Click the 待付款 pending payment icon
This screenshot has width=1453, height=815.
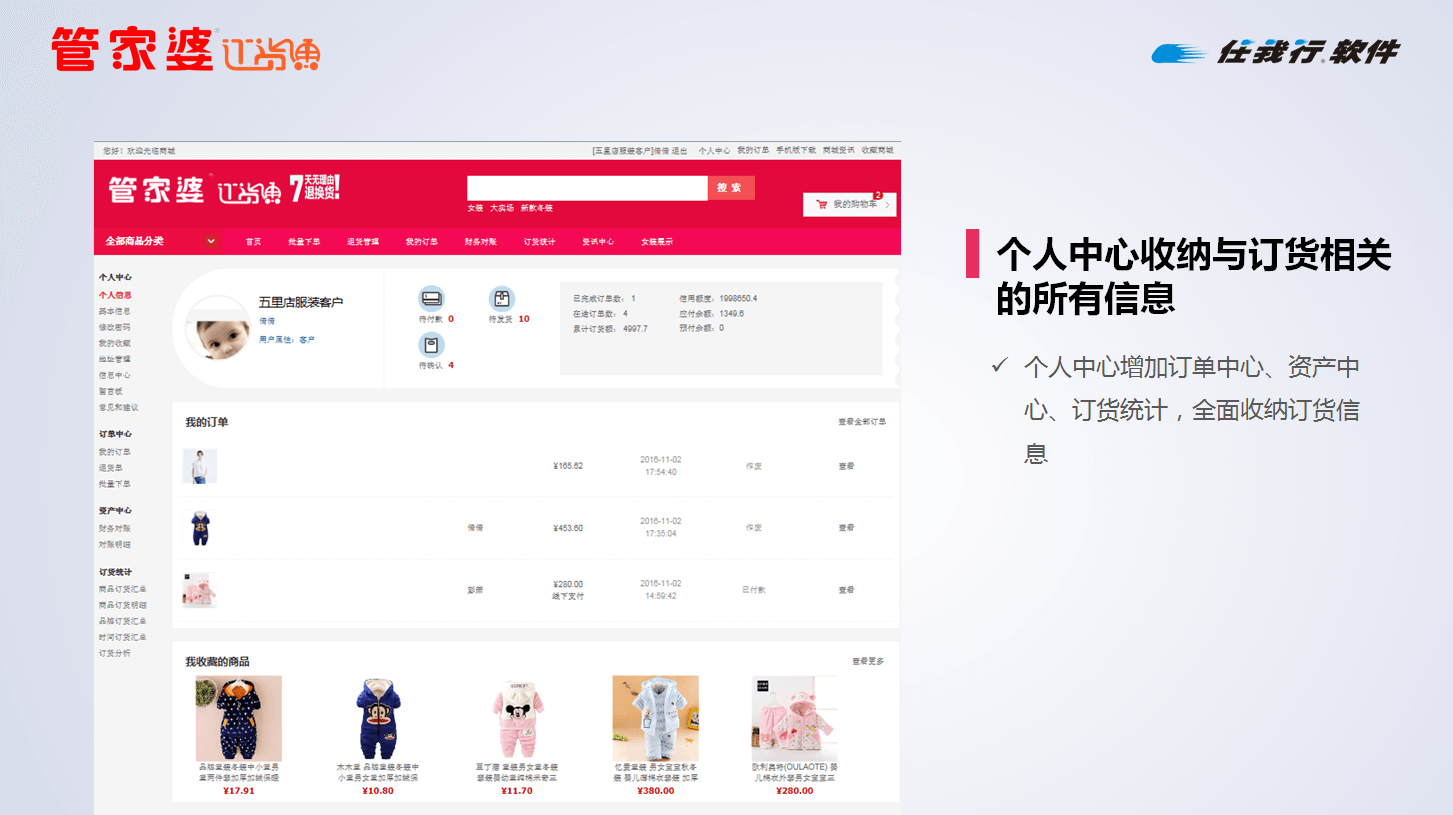tap(431, 298)
